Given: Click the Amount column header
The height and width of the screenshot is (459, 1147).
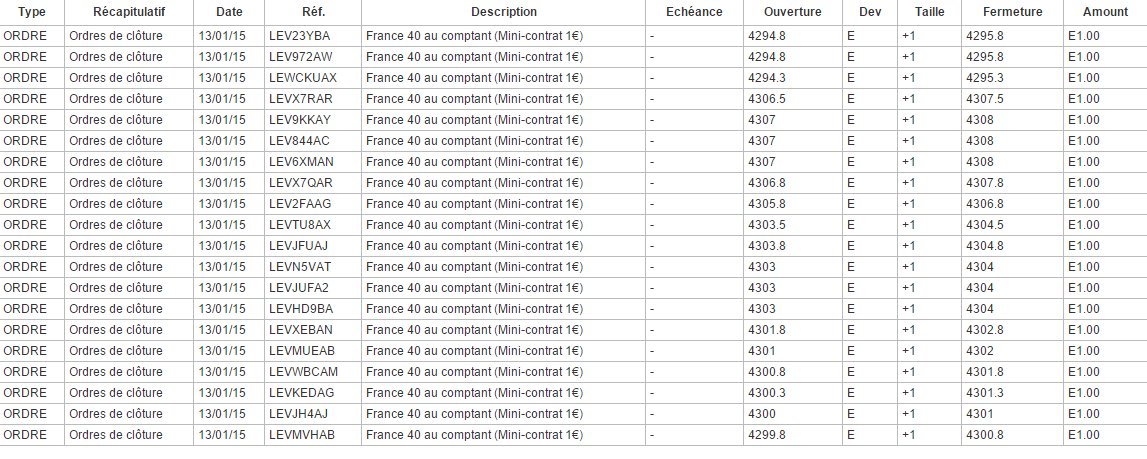Looking at the screenshot, I should (1104, 12).
